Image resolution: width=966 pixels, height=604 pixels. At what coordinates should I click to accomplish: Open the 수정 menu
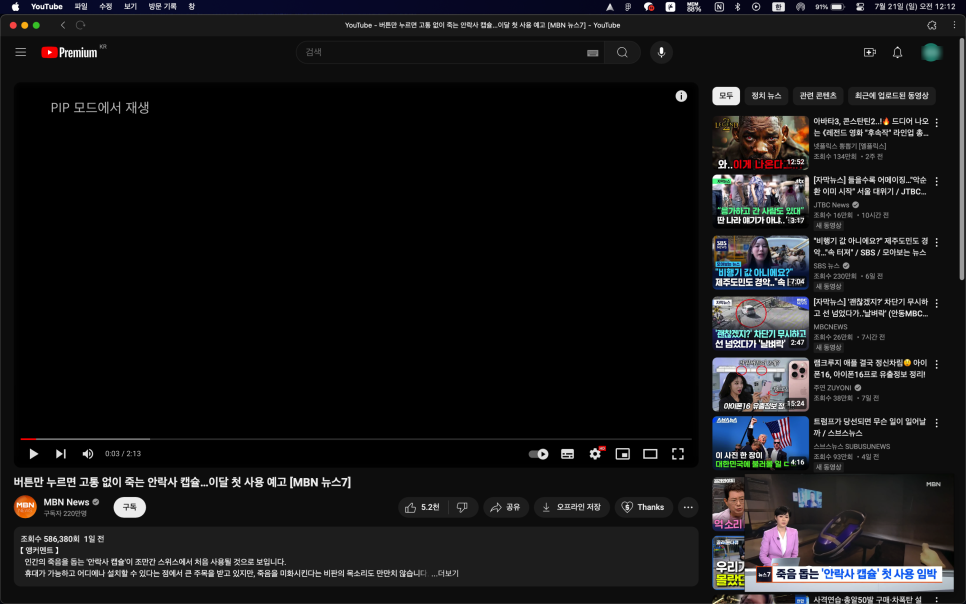106,7
